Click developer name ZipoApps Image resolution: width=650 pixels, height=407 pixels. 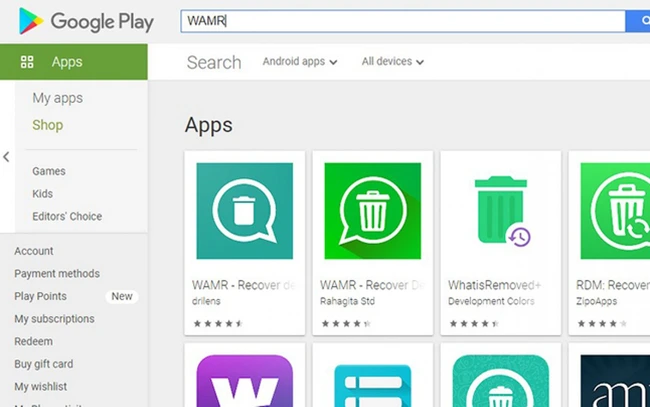click(x=596, y=301)
